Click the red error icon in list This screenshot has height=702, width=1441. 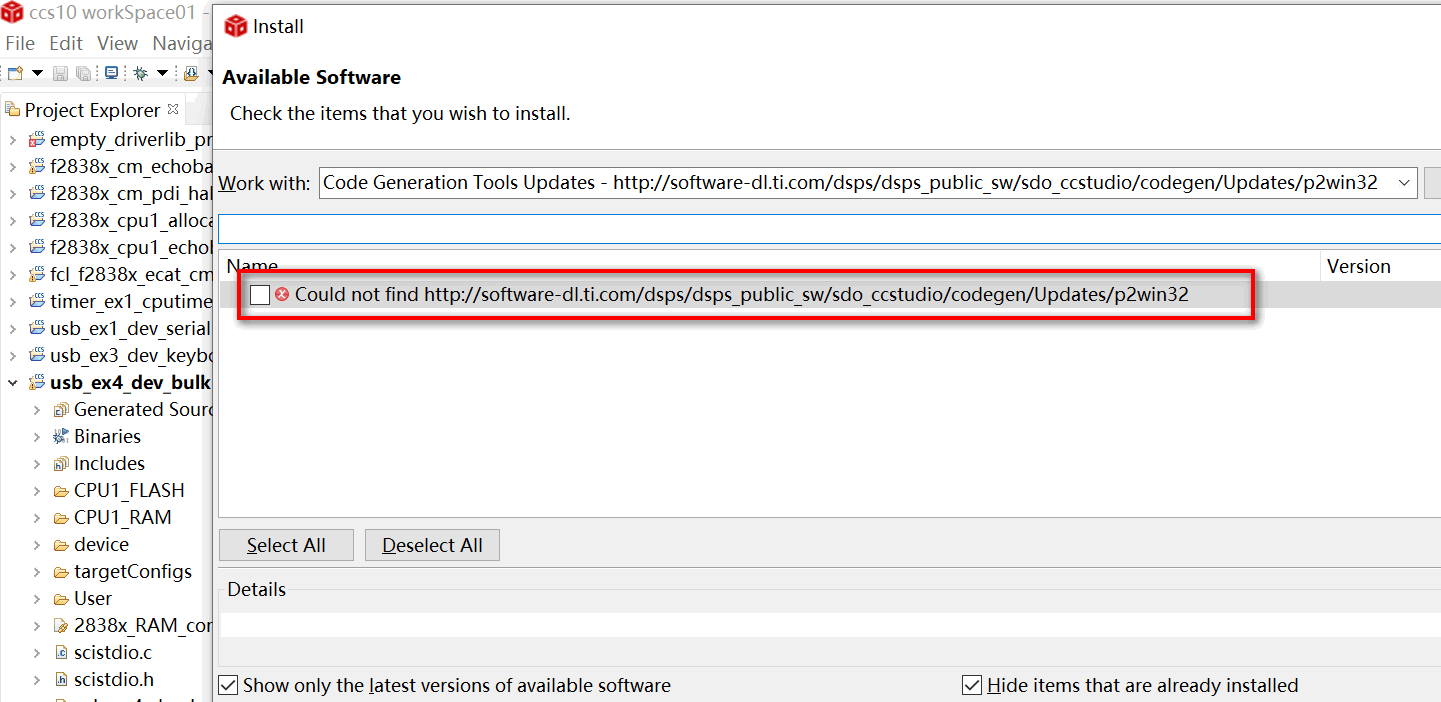282,295
